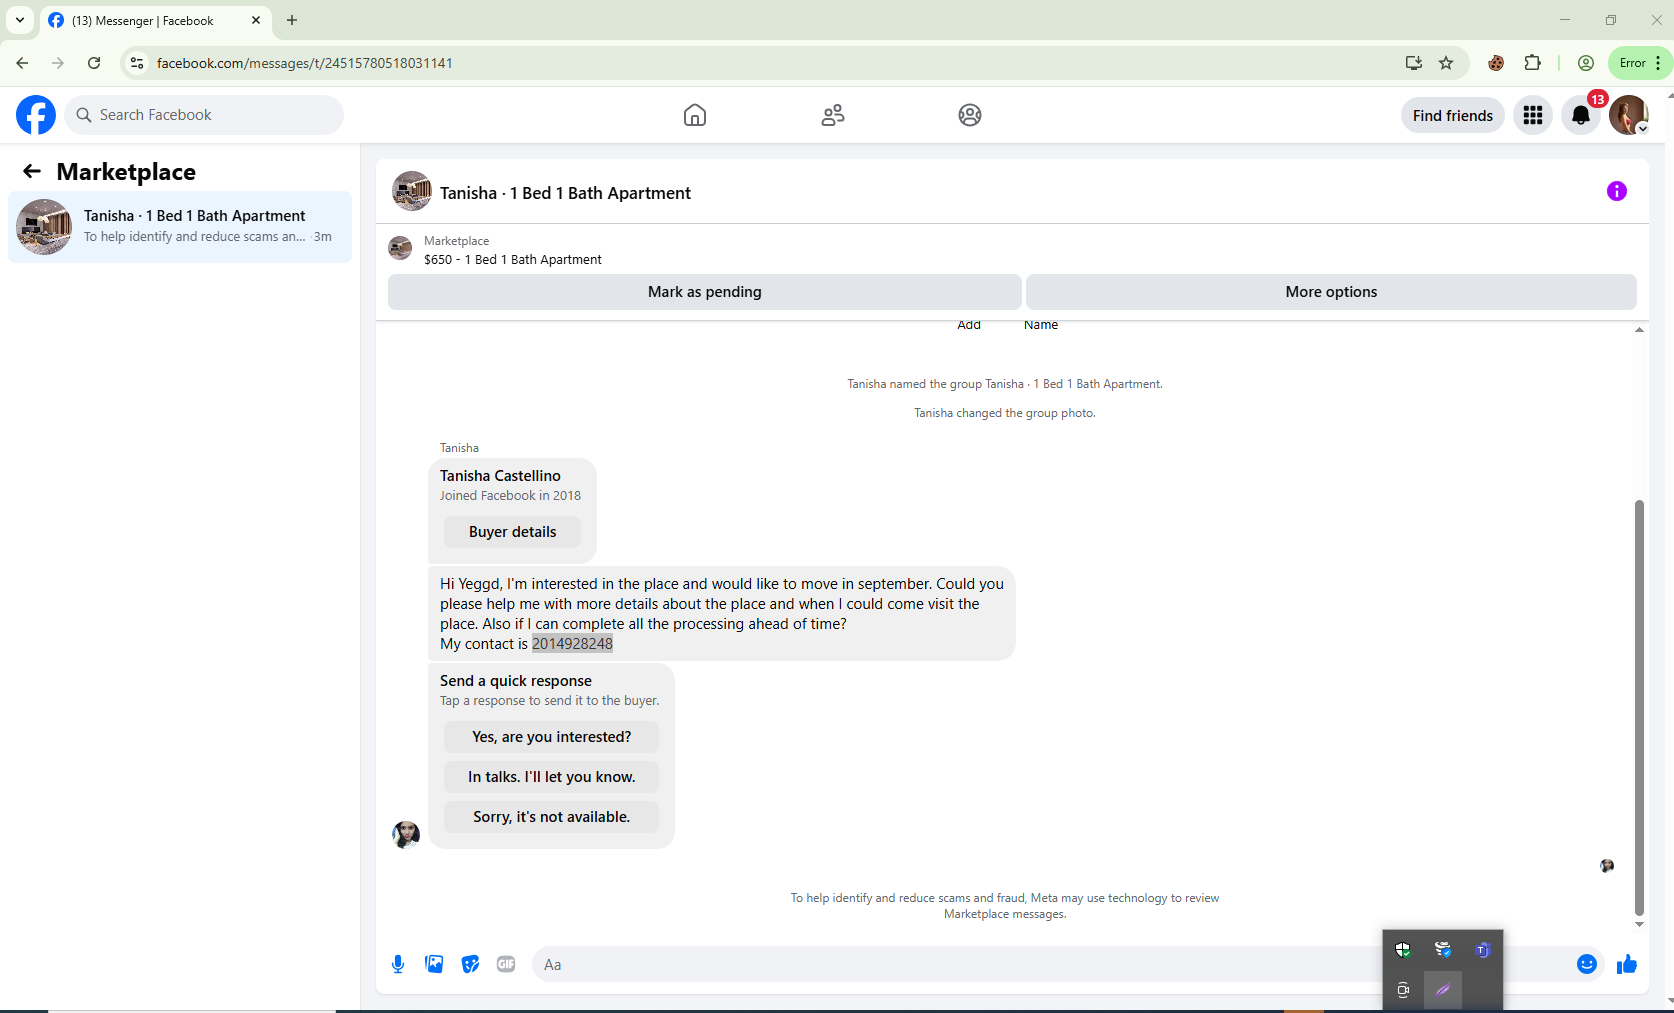Screen dimensions: 1674x1013
Task: Open the Chrome profile icon
Action: point(1586,63)
